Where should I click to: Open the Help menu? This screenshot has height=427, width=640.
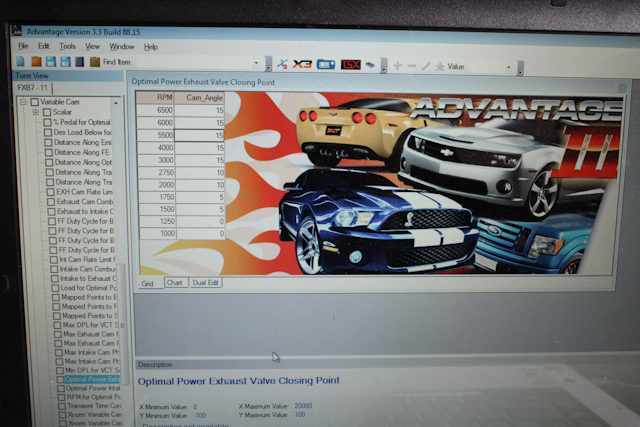pyautogui.click(x=151, y=47)
